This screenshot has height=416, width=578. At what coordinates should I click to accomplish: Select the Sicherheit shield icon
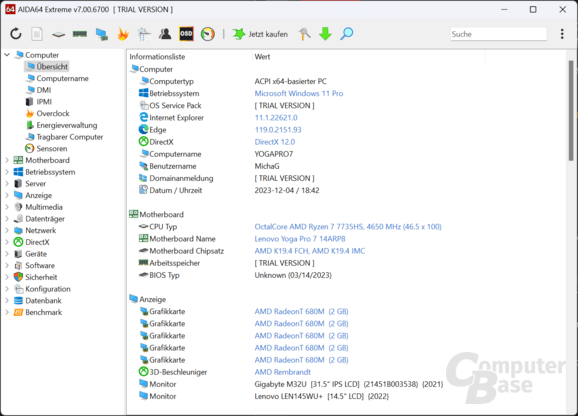pyautogui.click(x=18, y=277)
